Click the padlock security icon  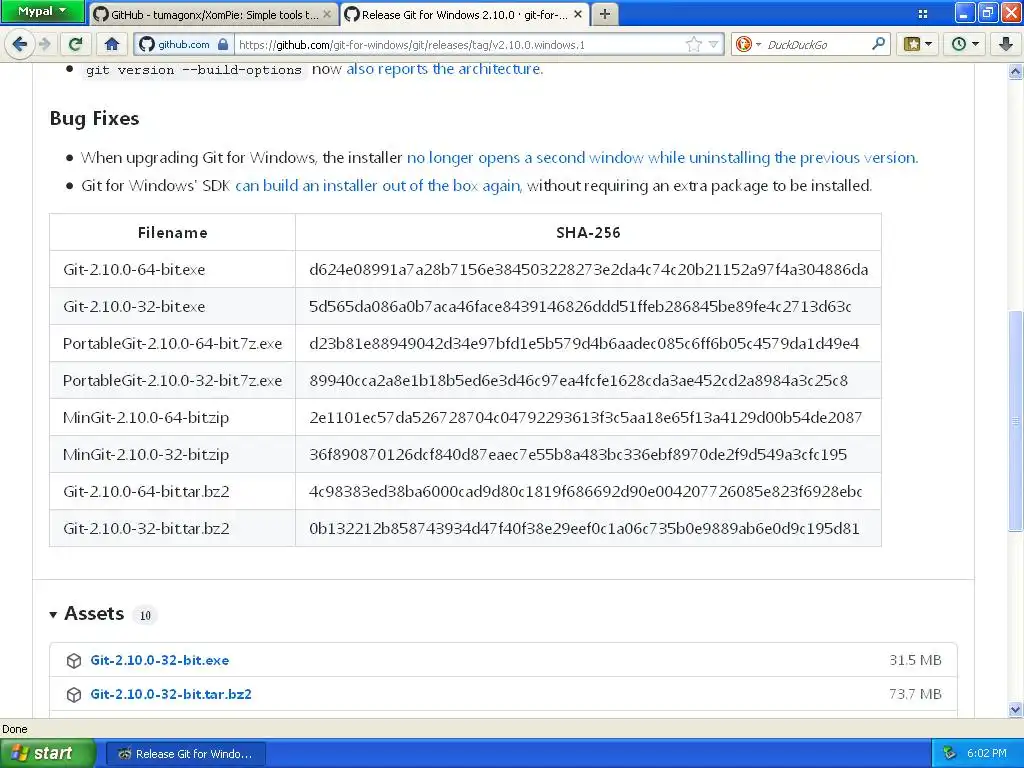click(x=223, y=44)
